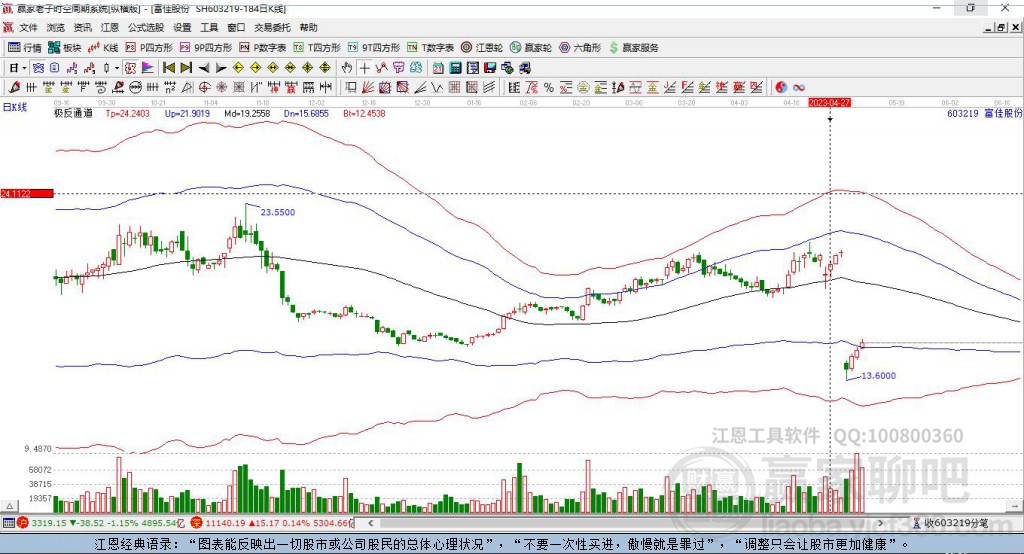Click the blue infinity loop icon
The height and width of the screenshot is (554, 1024).
[x=799, y=88]
